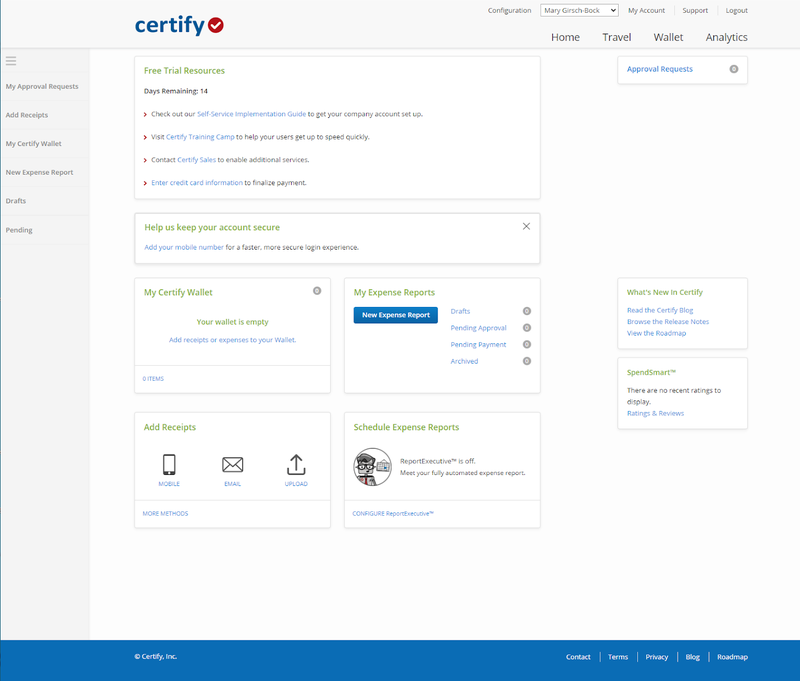Browse the Release Notes link
The width and height of the screenshot is (800, 681).
(668, 322)
